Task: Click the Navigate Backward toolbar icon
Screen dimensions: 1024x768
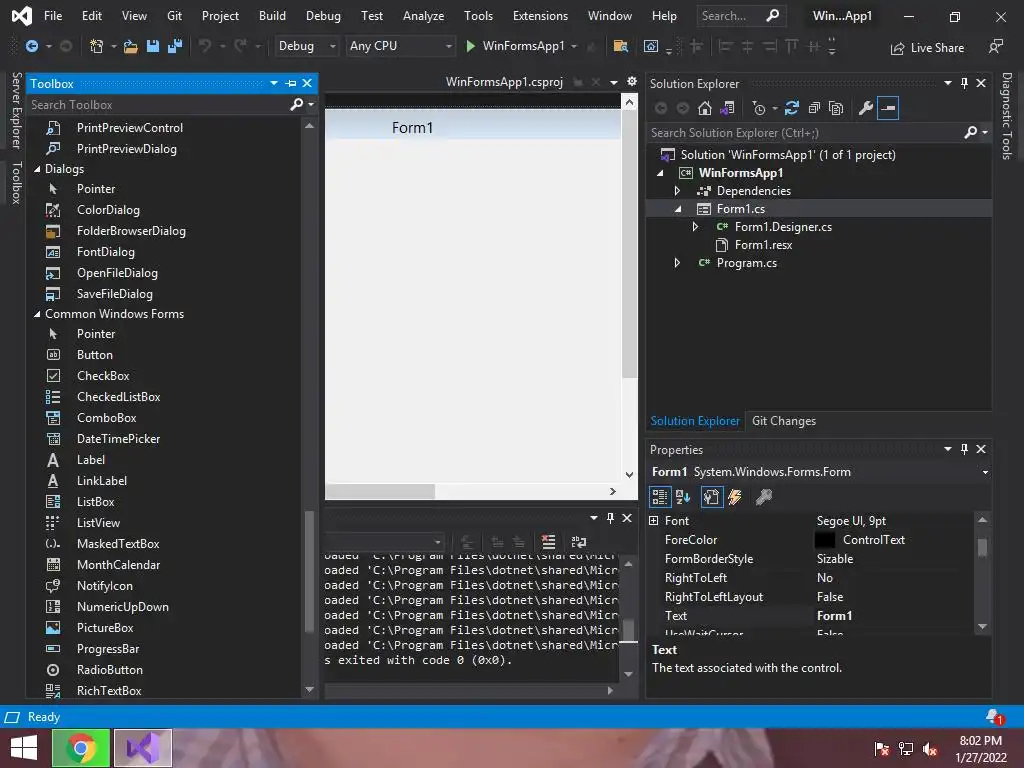Action: tap(31, 46)
